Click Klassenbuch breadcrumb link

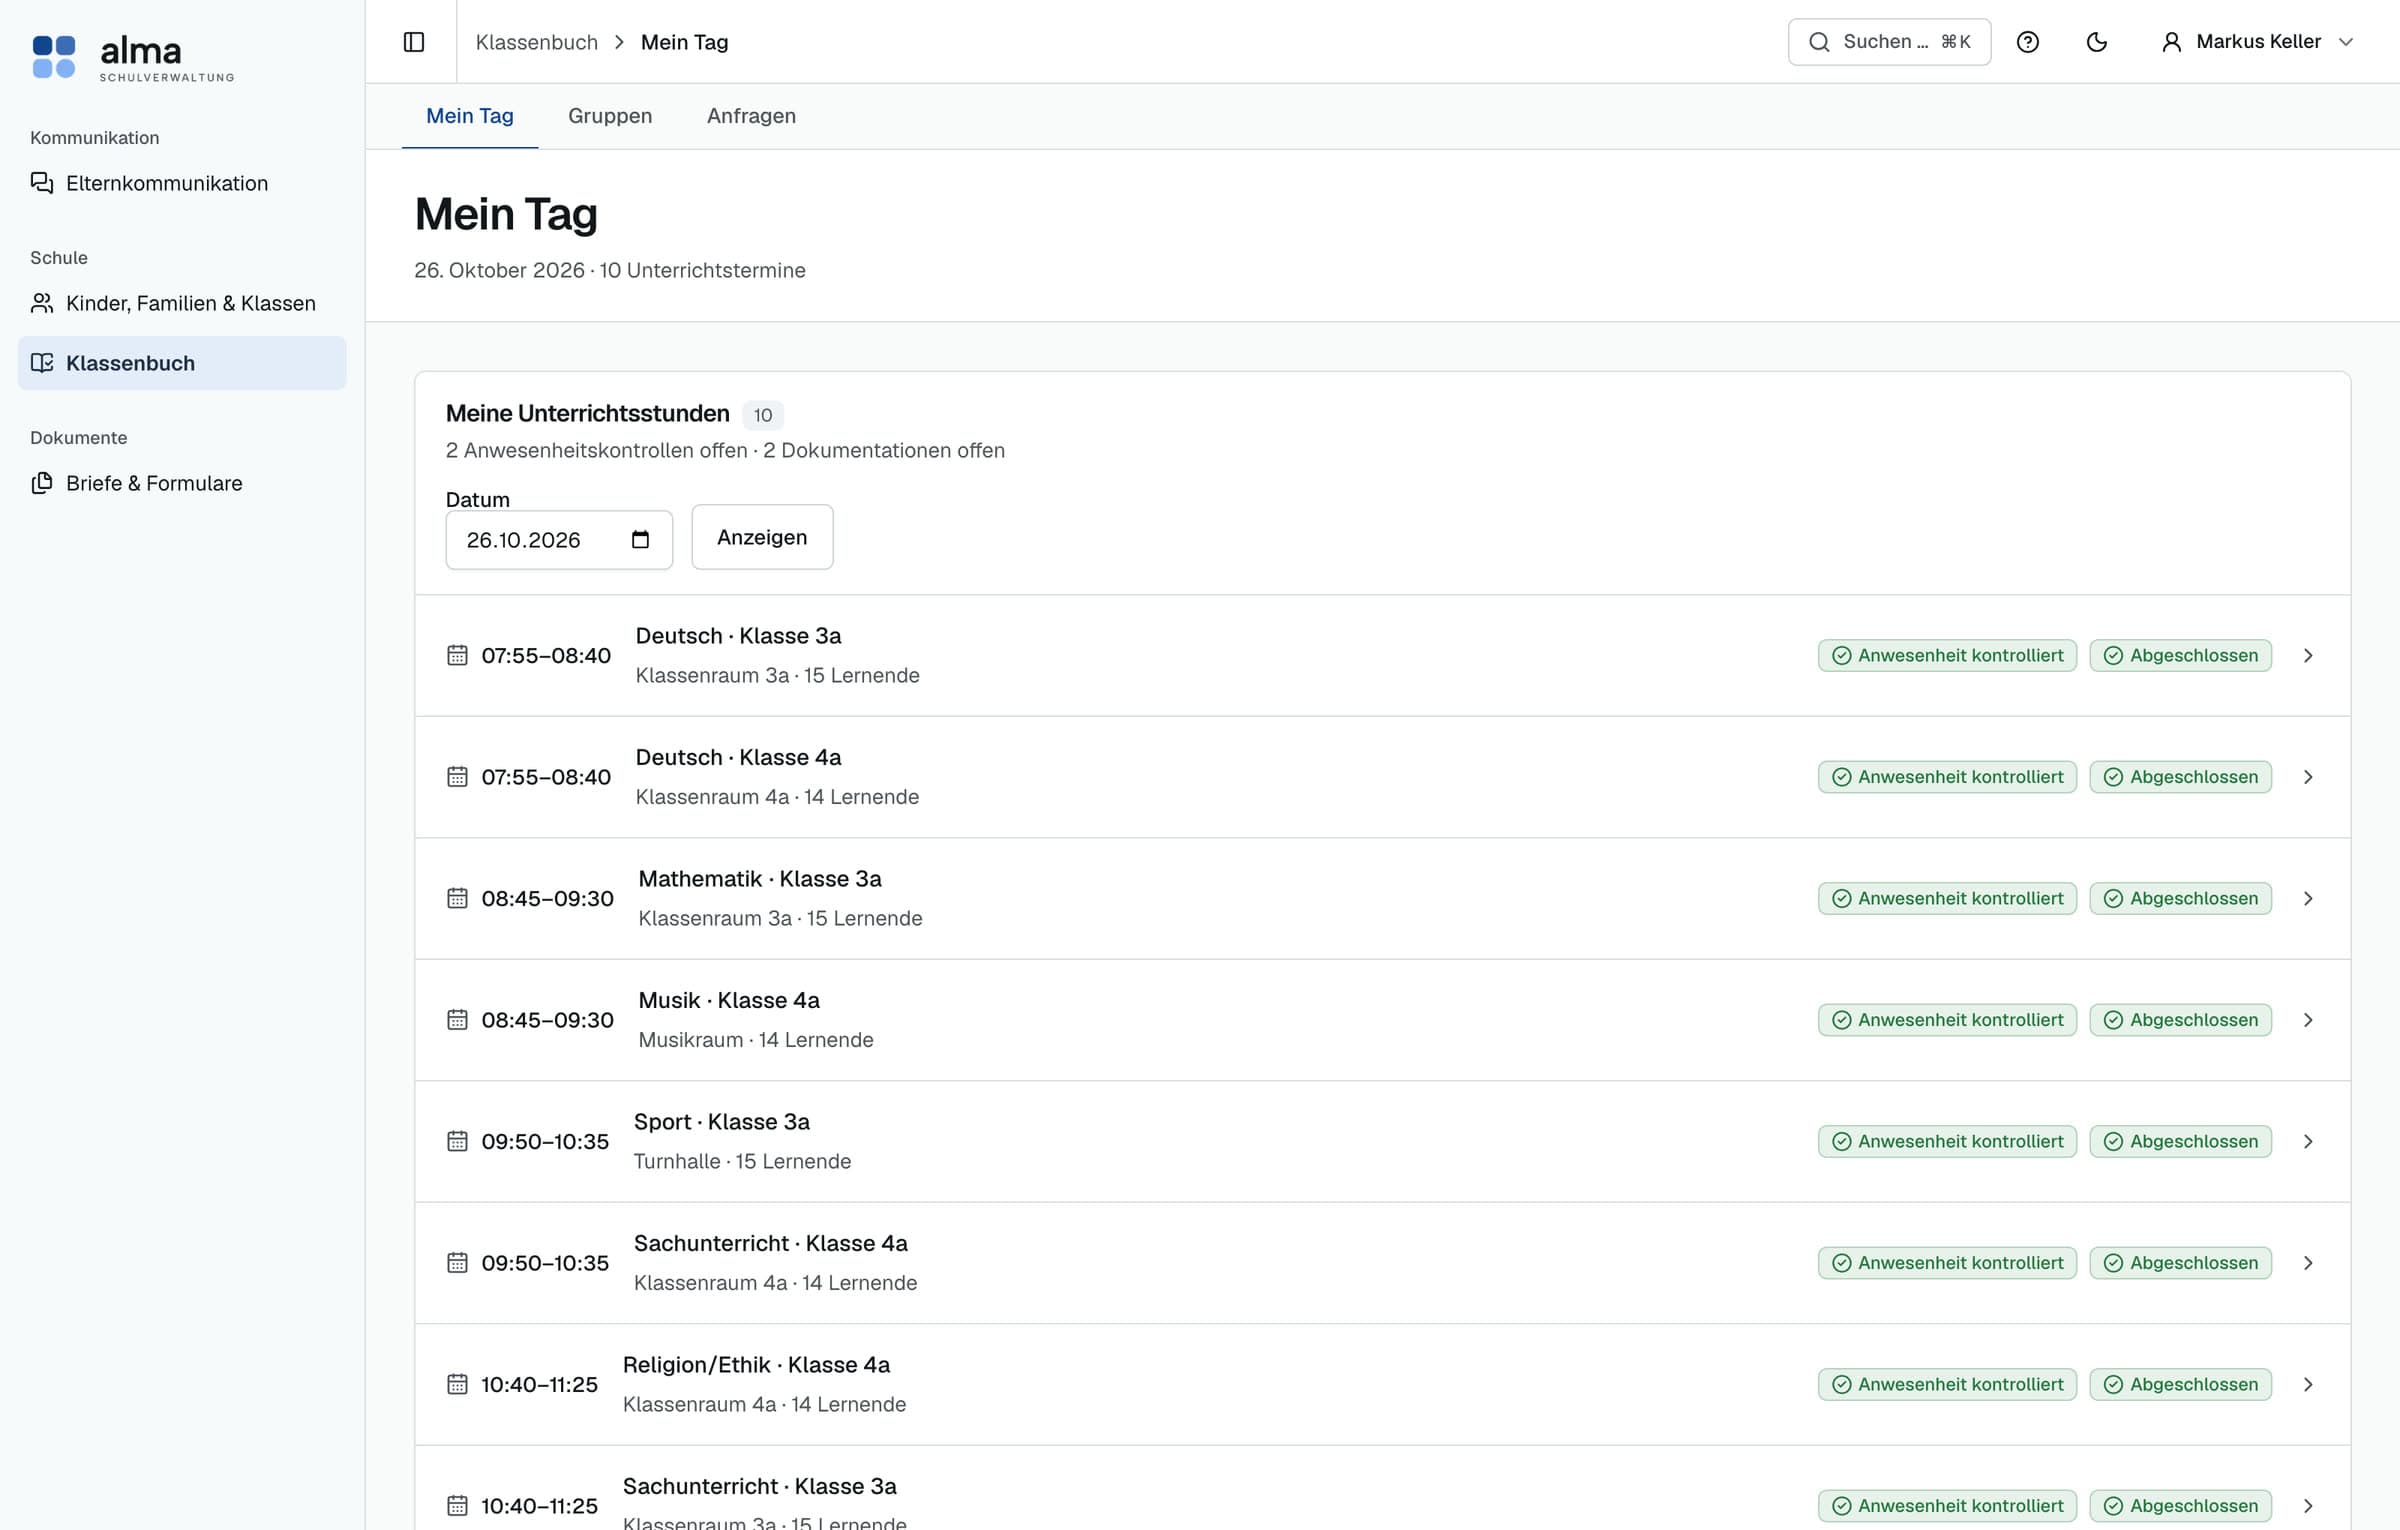tap(537, 42)
